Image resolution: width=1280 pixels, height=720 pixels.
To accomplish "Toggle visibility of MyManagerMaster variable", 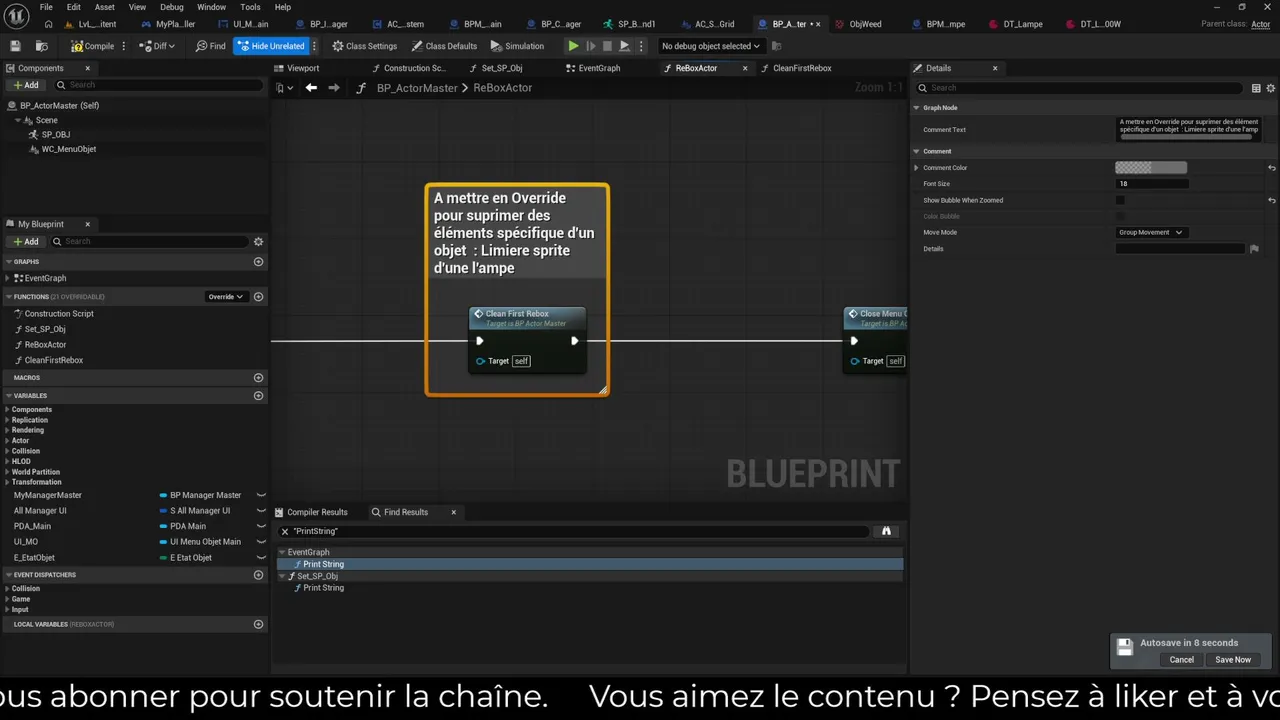I will tap(261, 495).
